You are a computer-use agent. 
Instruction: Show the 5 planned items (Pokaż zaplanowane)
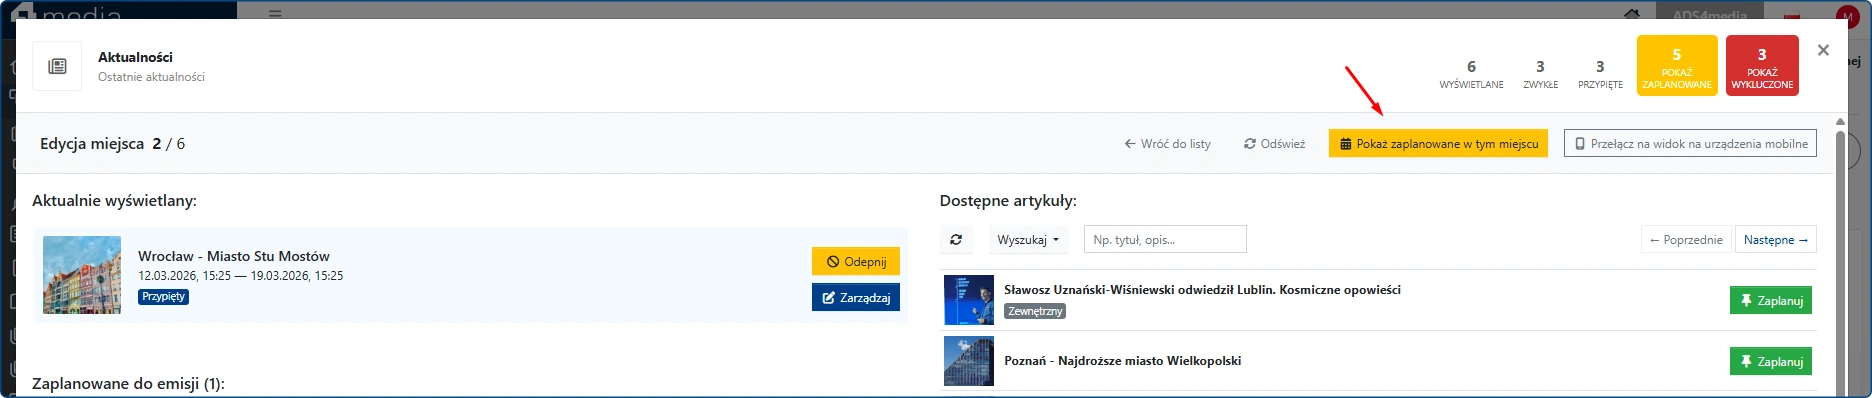coord(1677,66)
